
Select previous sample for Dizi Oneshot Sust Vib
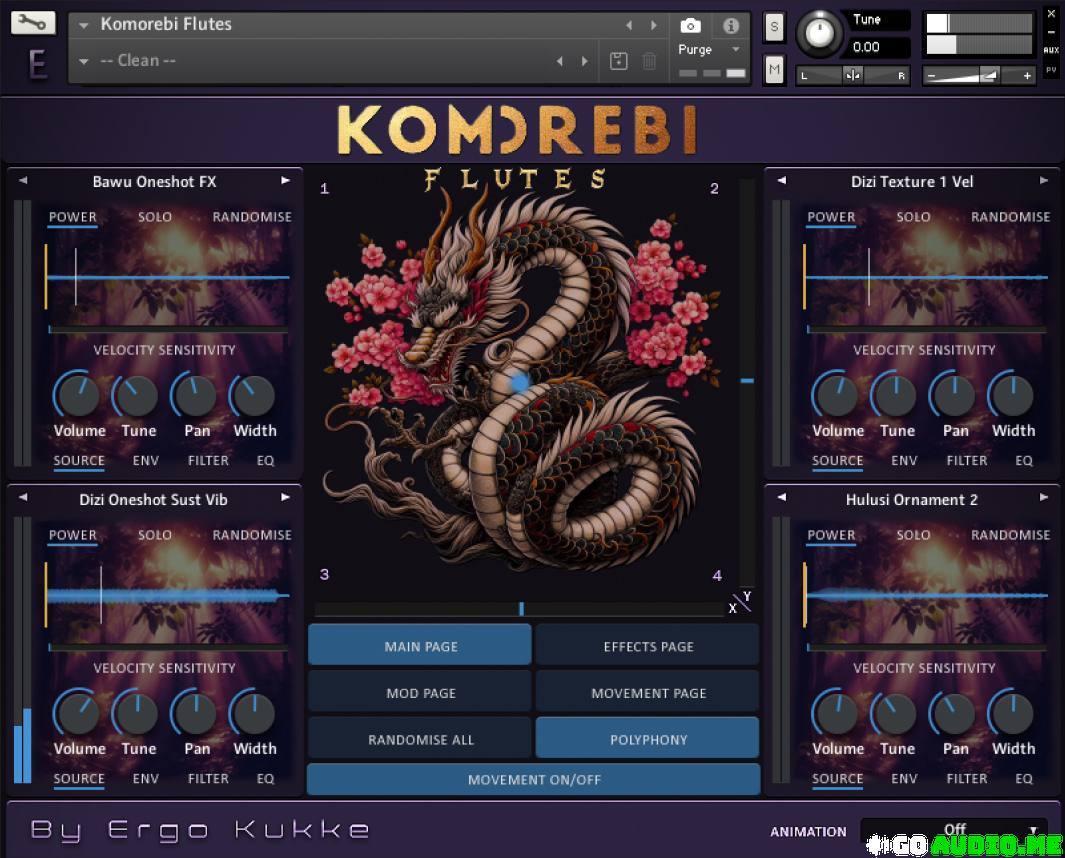(23, 497)
